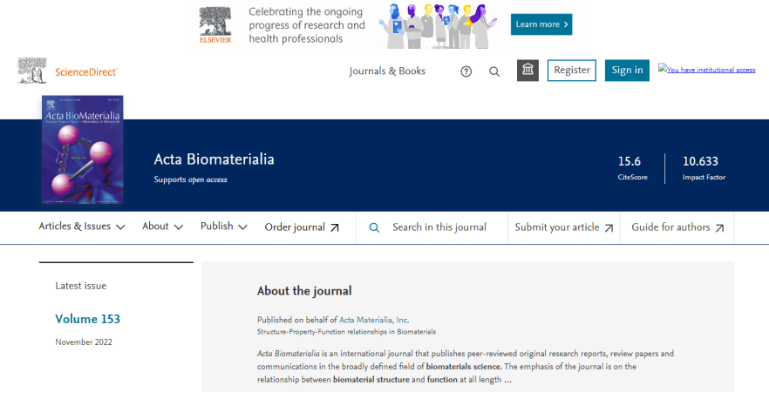769x393 pixels.
Task: Click Submit your article
Action: (x=564, y=228)
